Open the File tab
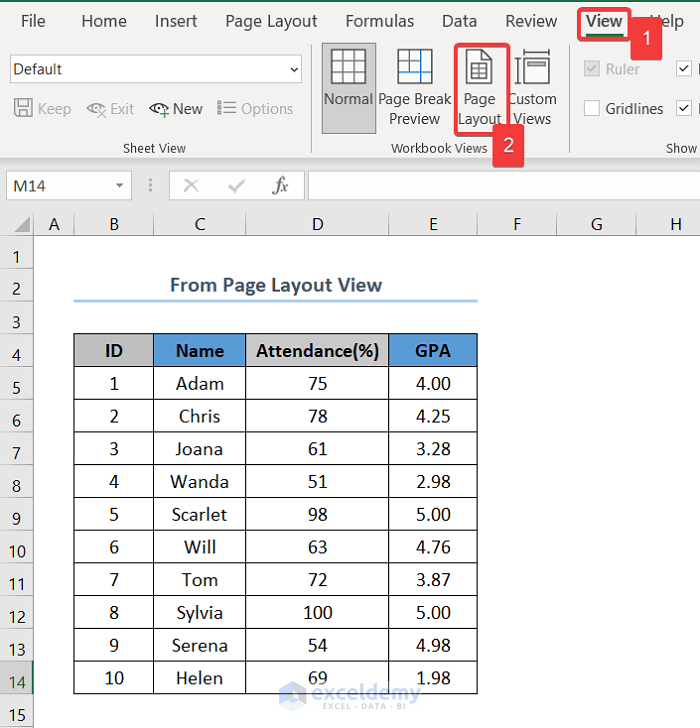The image size is (700, 728). click(x=33, y=21)
